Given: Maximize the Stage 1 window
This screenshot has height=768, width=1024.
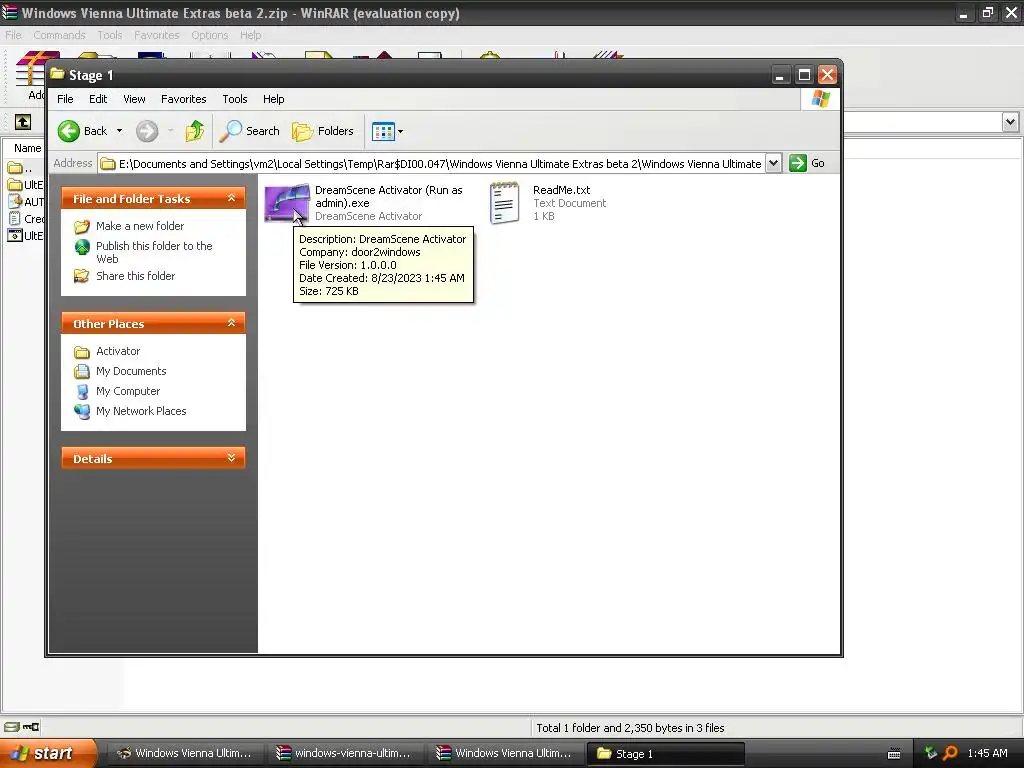Looking at the screenshot, I should click(x=804, y=75).
